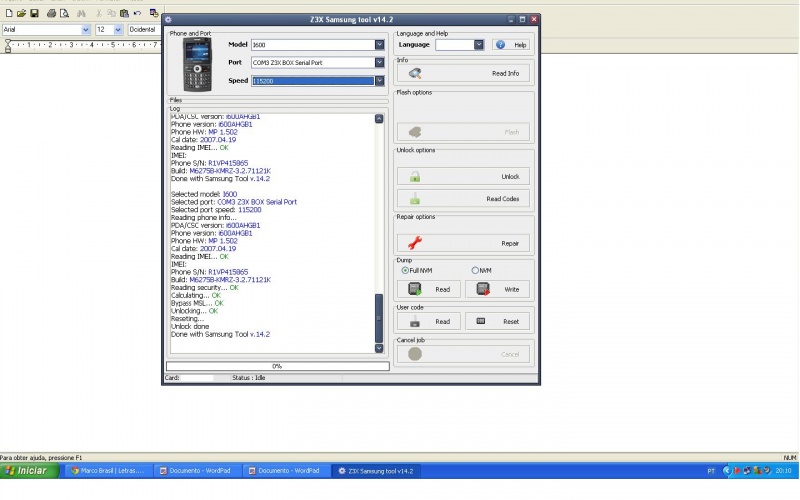Open the Ocidental script dropdown in WordPad
This screenshot has width=800, height=500.
point(143,30)
